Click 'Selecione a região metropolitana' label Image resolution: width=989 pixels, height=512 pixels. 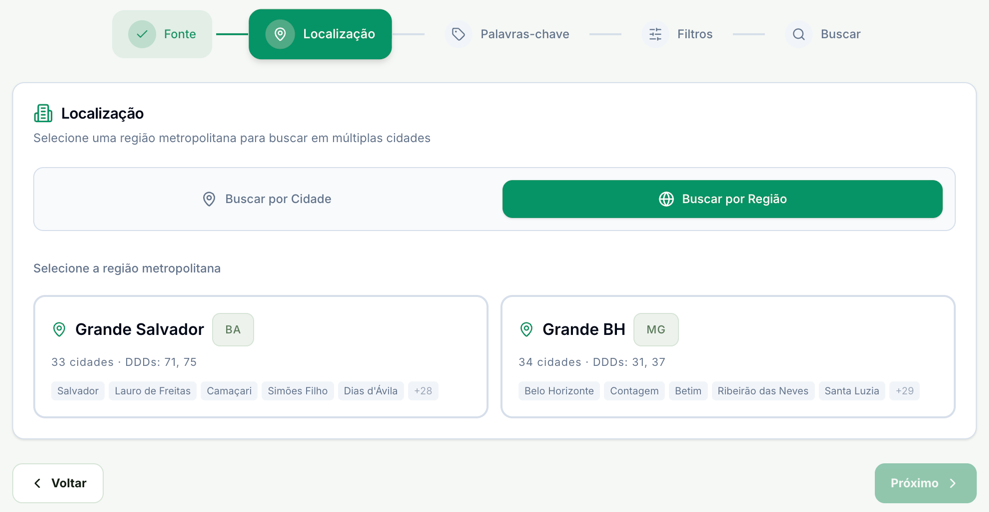127,269
